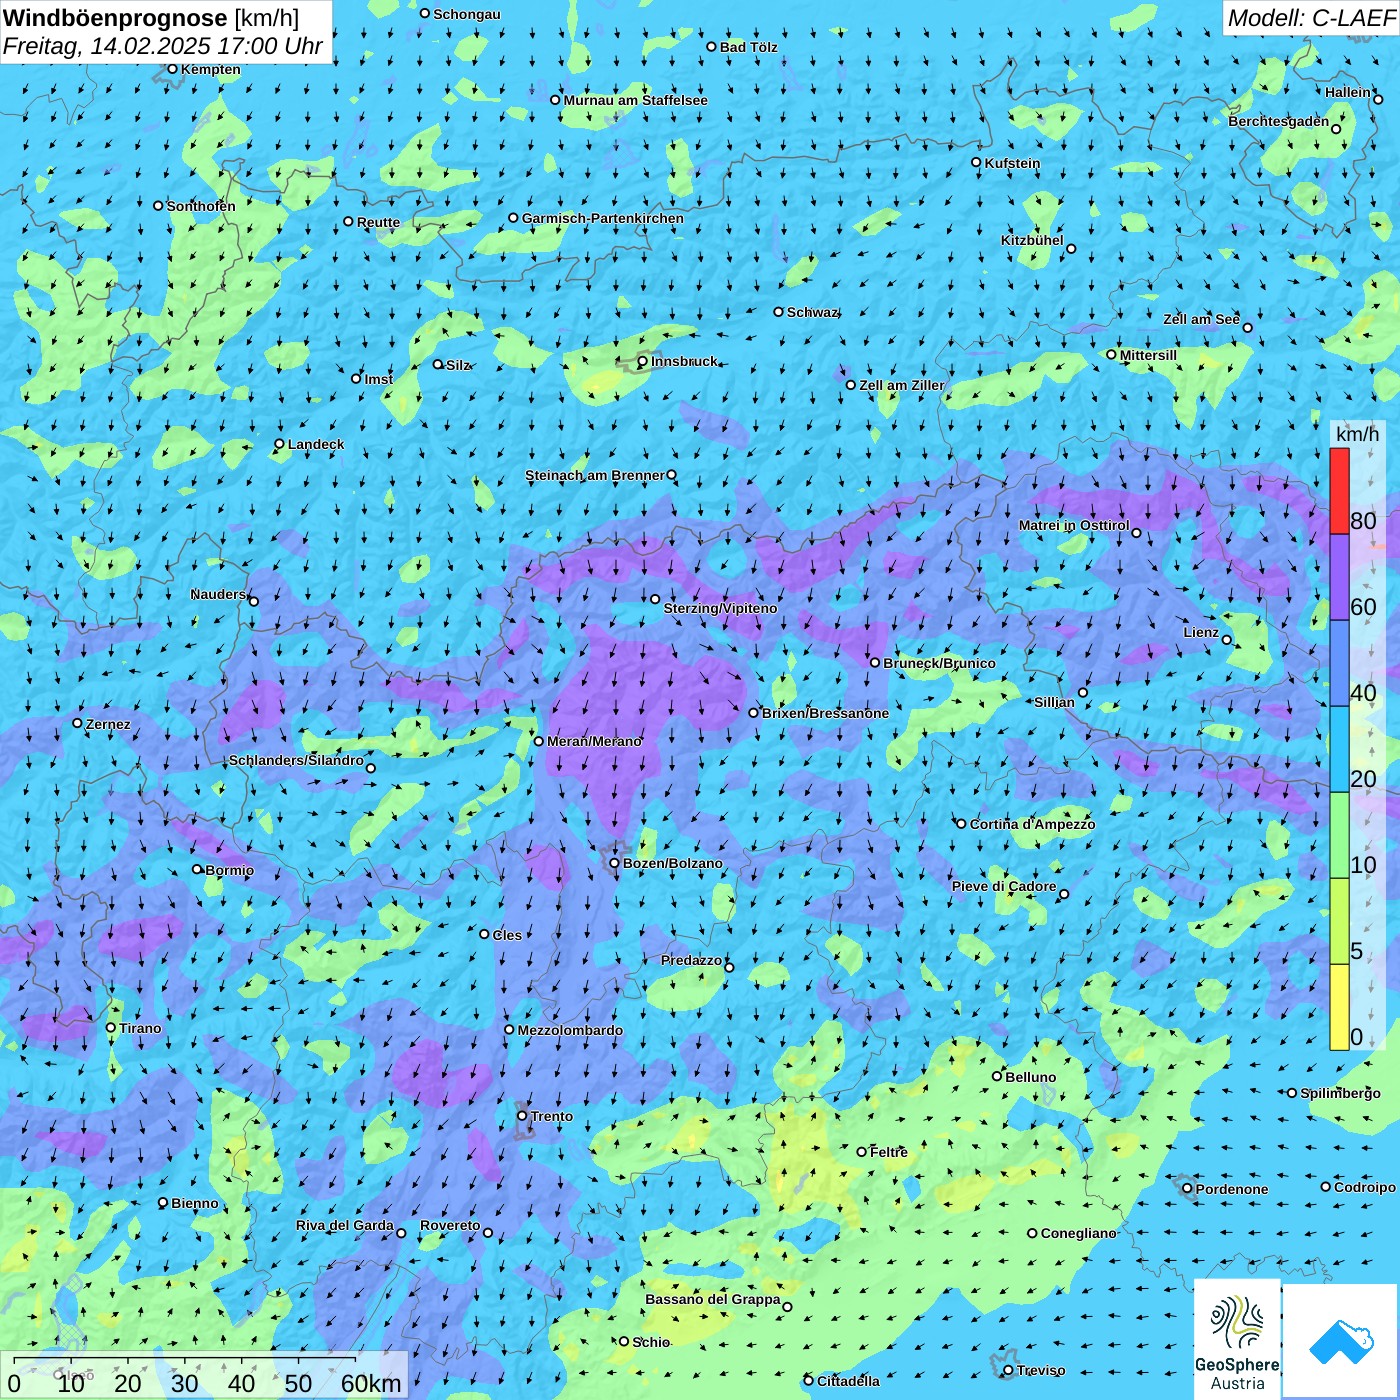The height and width of the screenshot is (1400, 1400).
Task: Click the Trento city label
Action: pyautogui.click(x=552, y=1116)
